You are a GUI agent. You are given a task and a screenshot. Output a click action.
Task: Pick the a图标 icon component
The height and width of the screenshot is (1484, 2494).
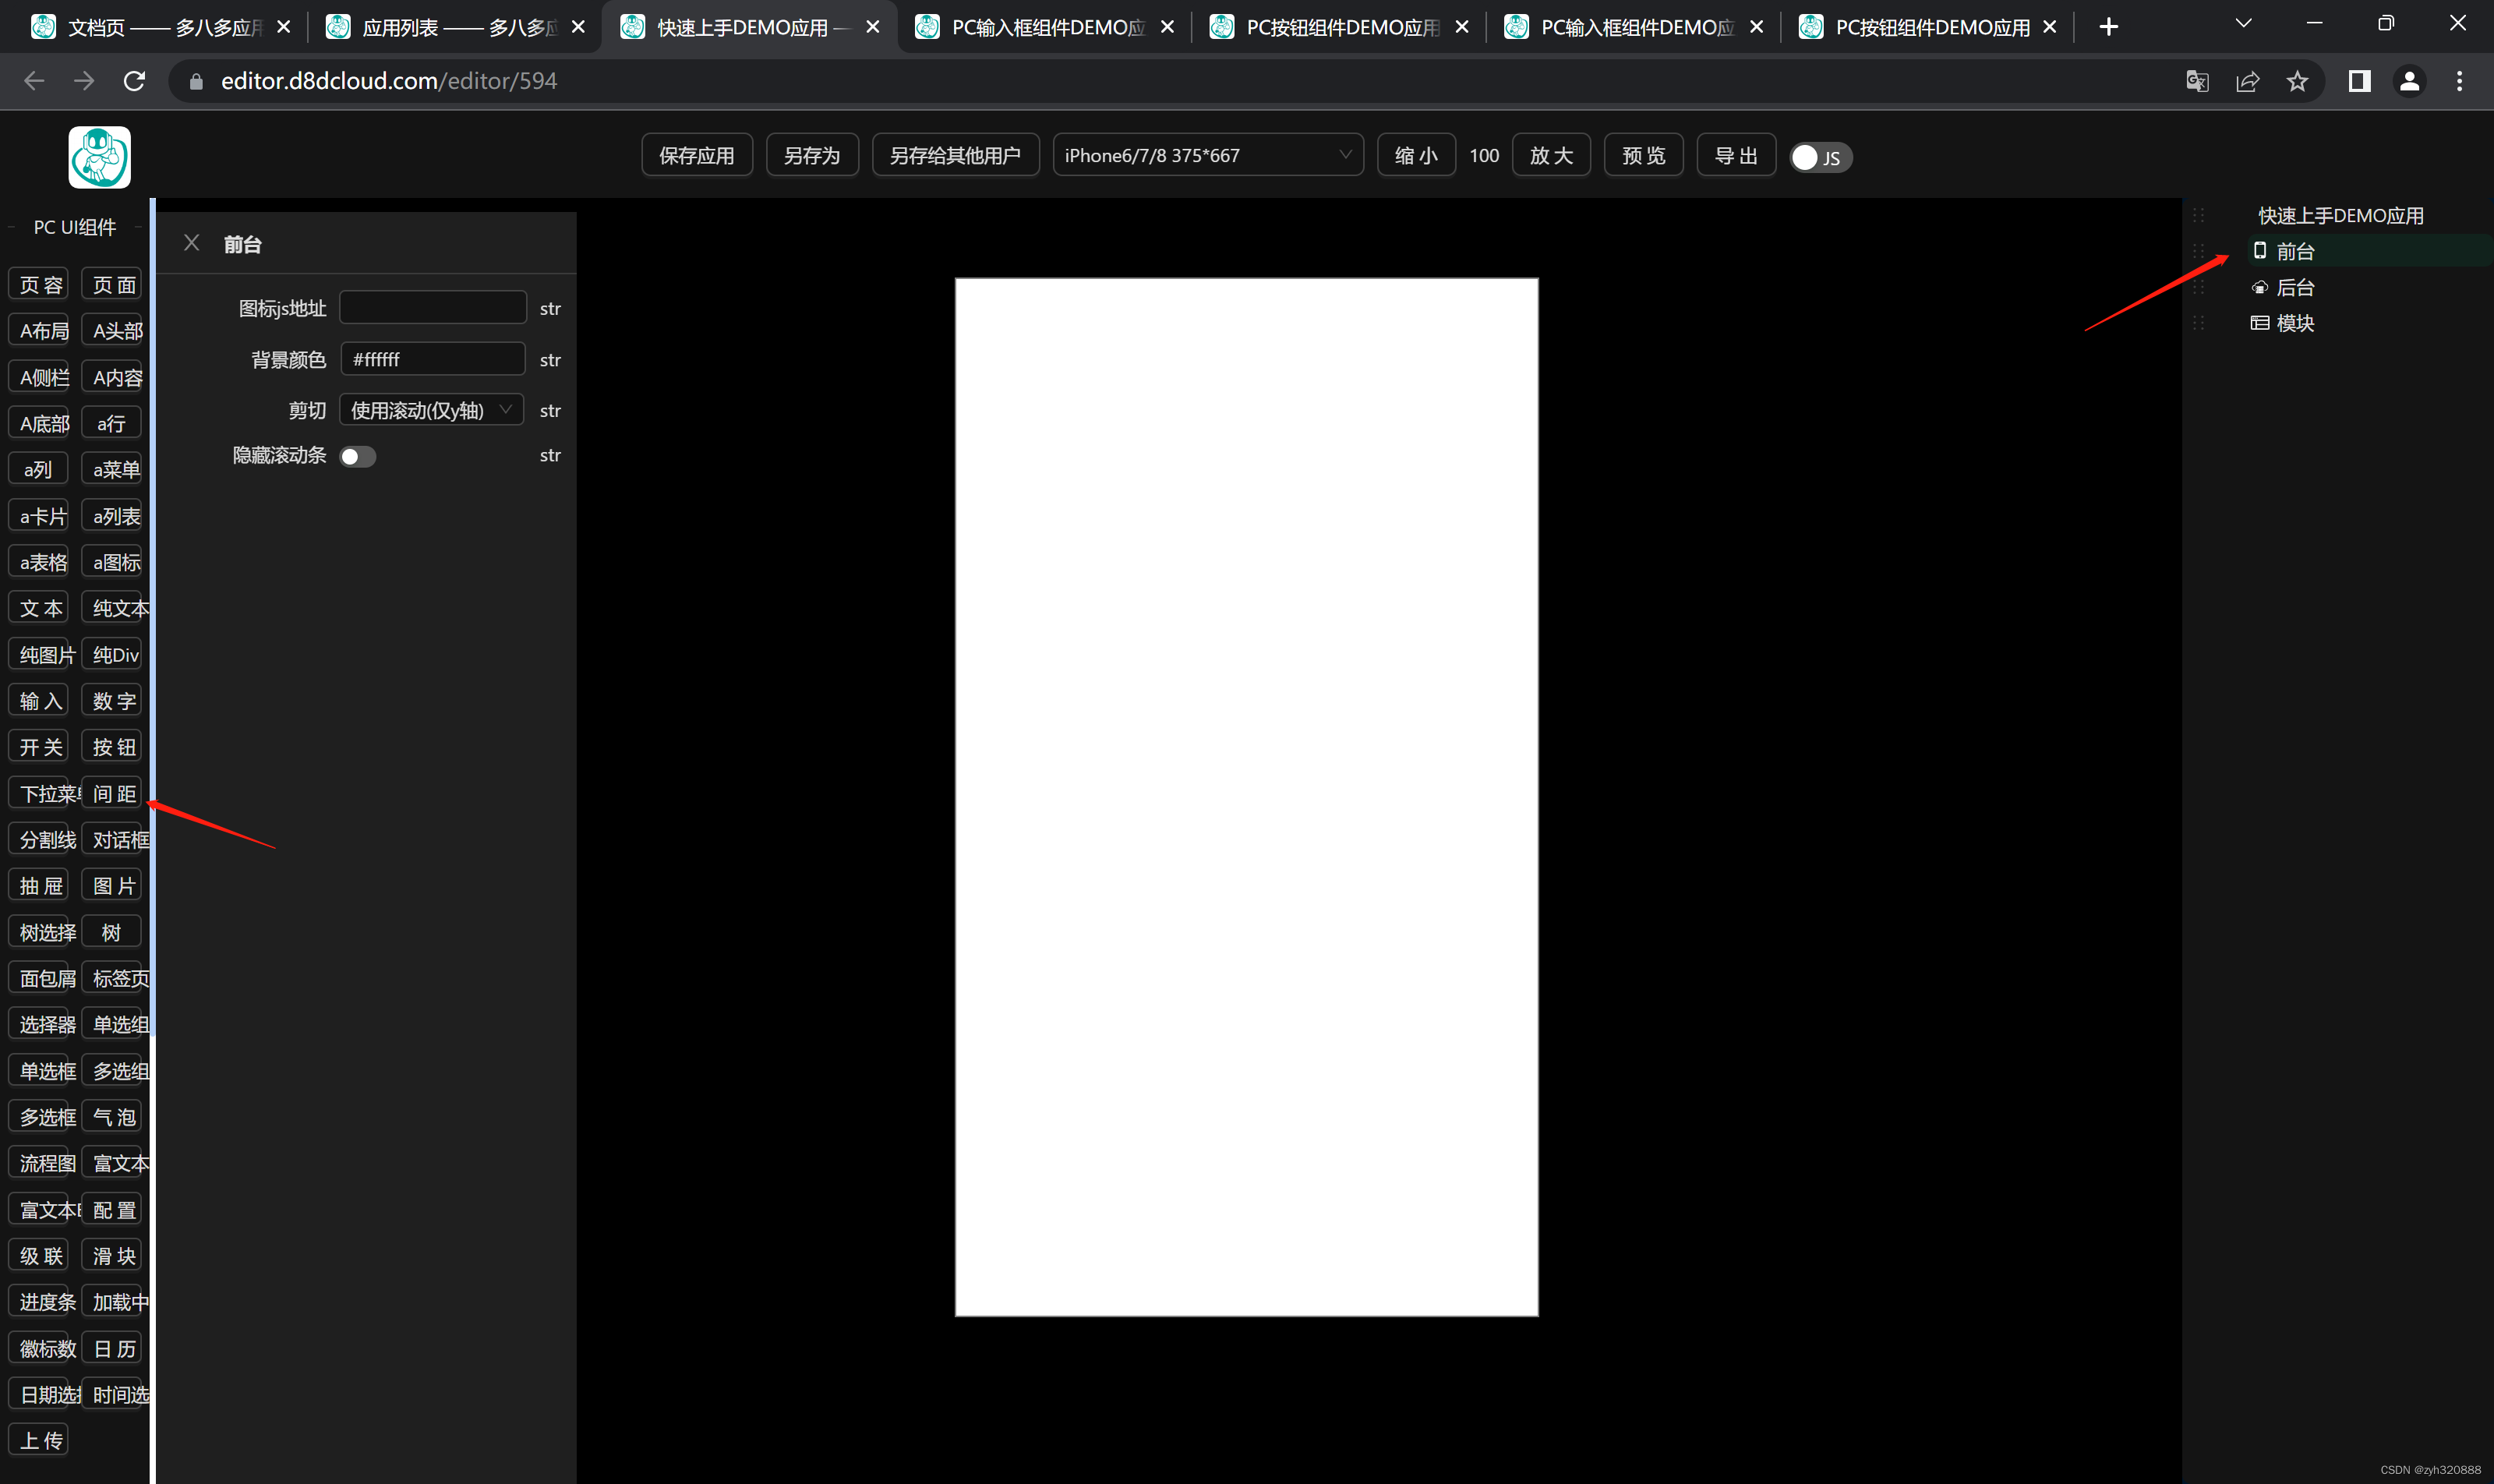(x=112, y=562)
